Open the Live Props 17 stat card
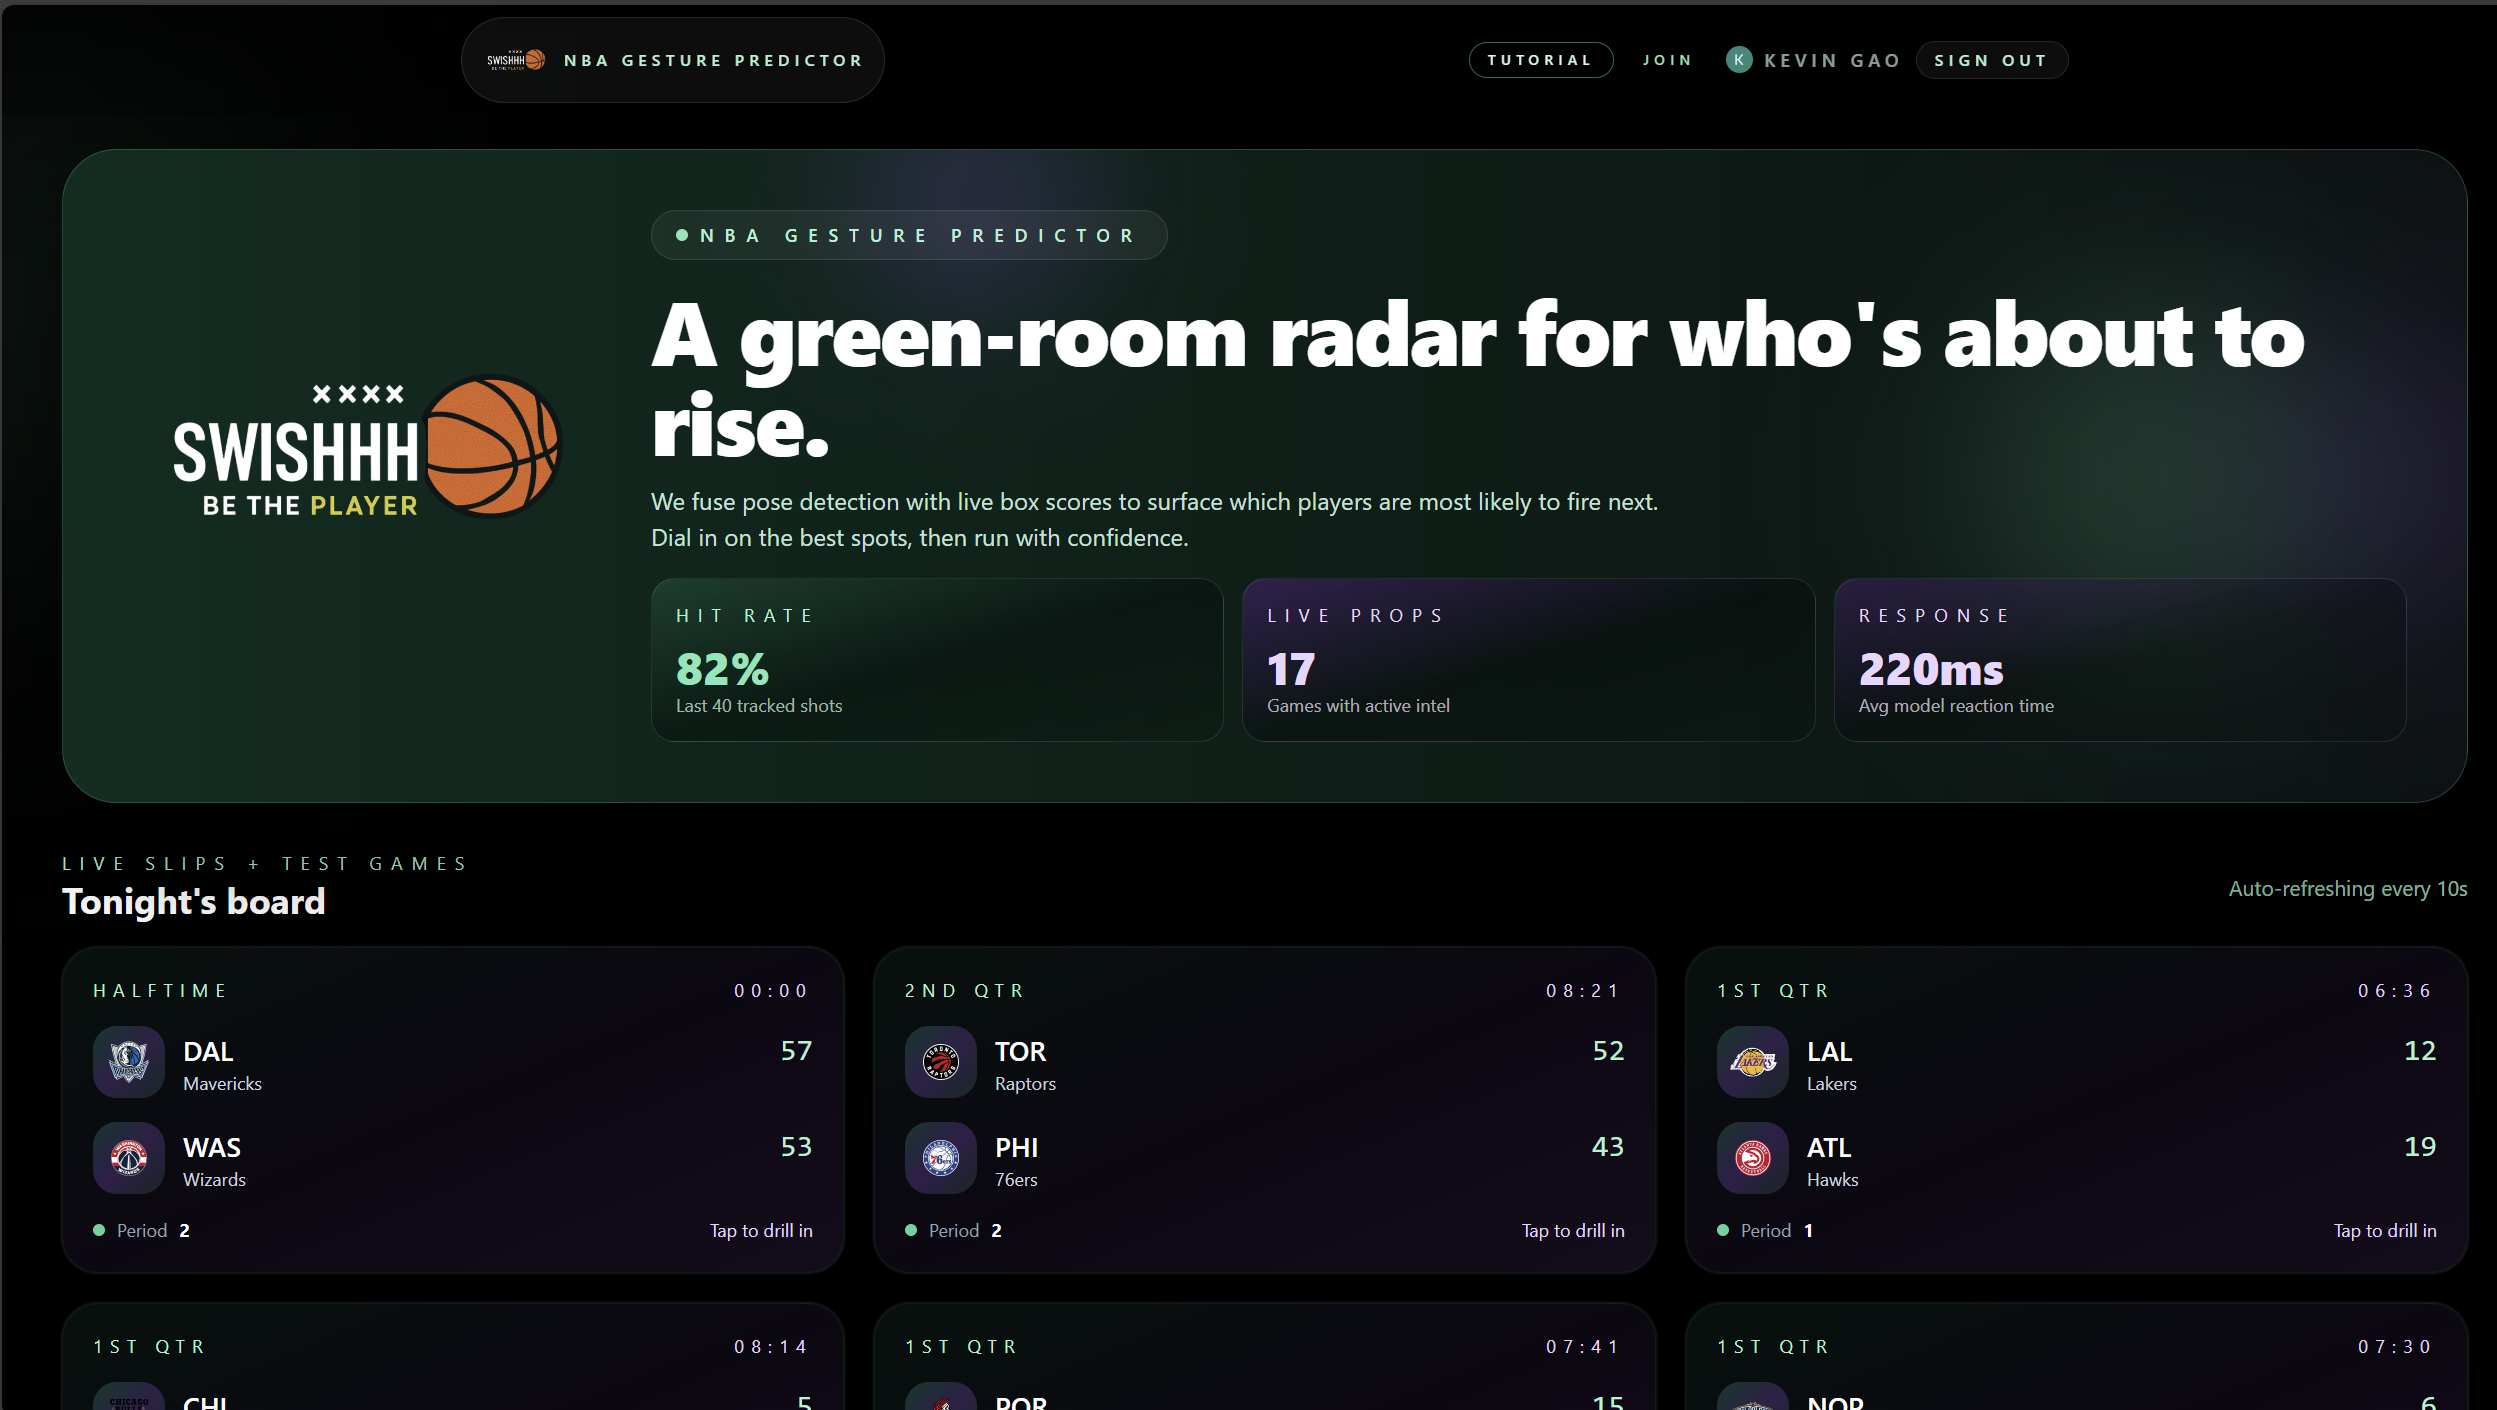The image size is (2497, 1410). tap(1527, 660)
